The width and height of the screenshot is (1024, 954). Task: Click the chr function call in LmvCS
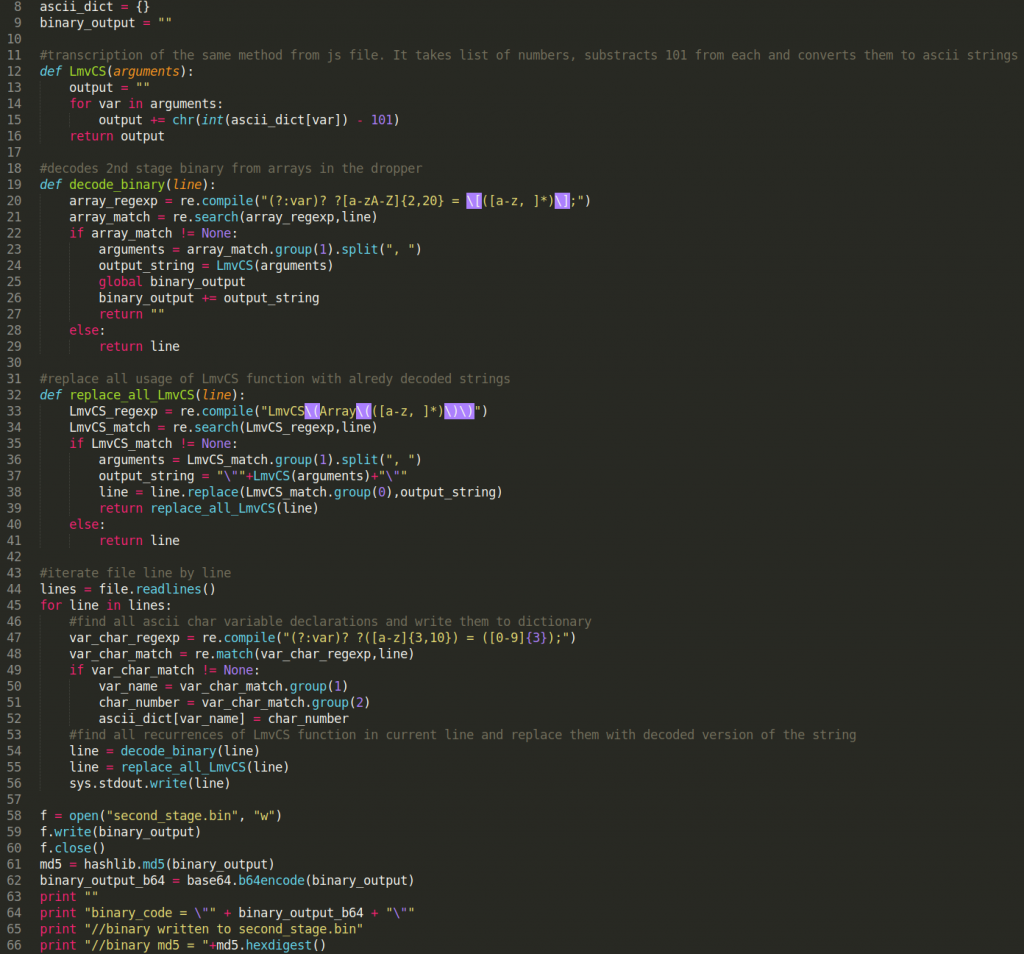[x=161, y=120]
